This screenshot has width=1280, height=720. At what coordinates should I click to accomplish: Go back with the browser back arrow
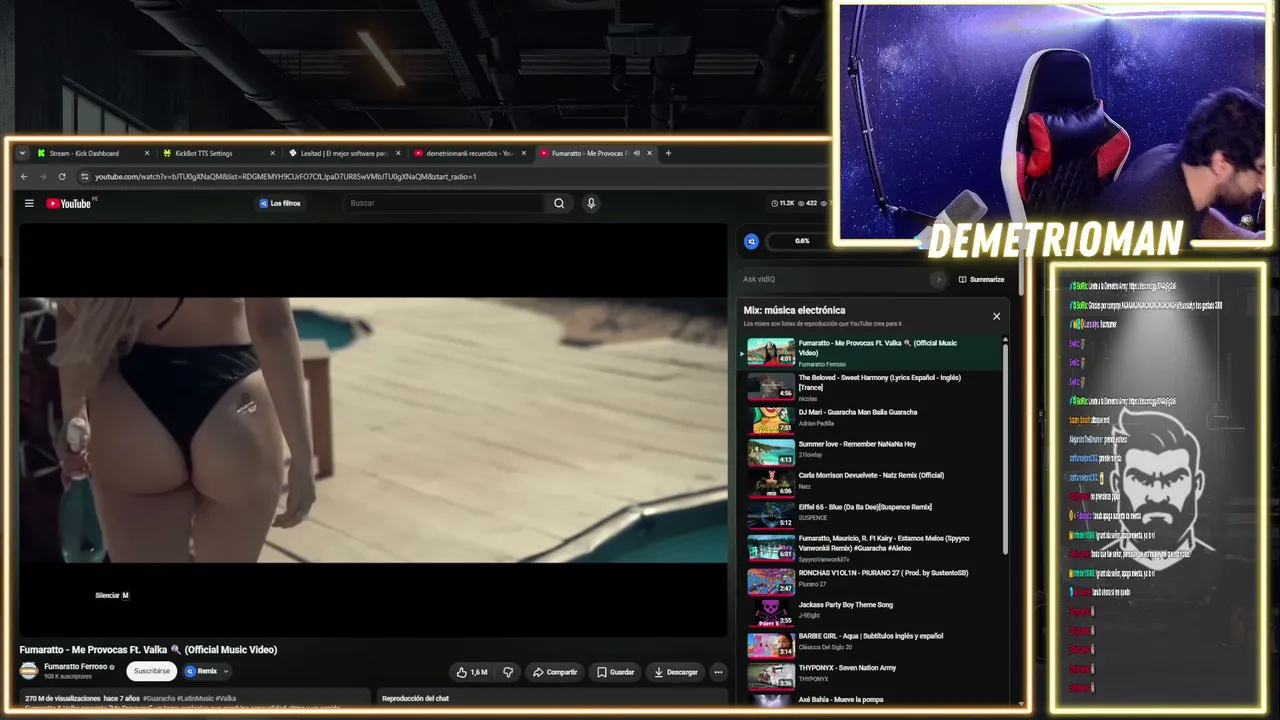[x=24, y=176]
